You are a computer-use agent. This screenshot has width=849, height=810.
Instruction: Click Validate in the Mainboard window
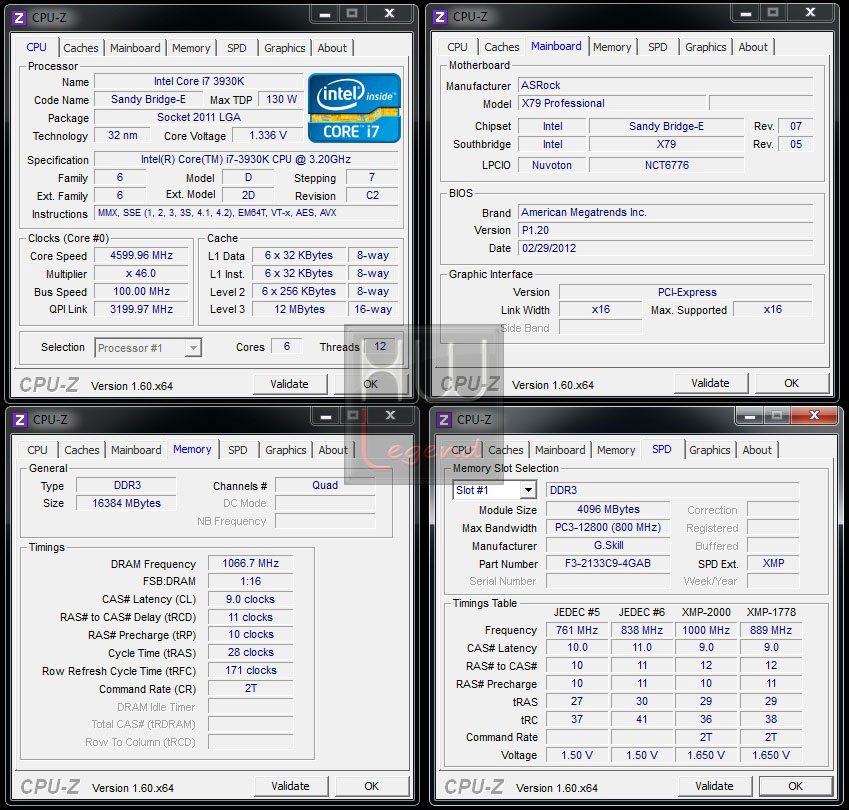[x=710, y=383]
